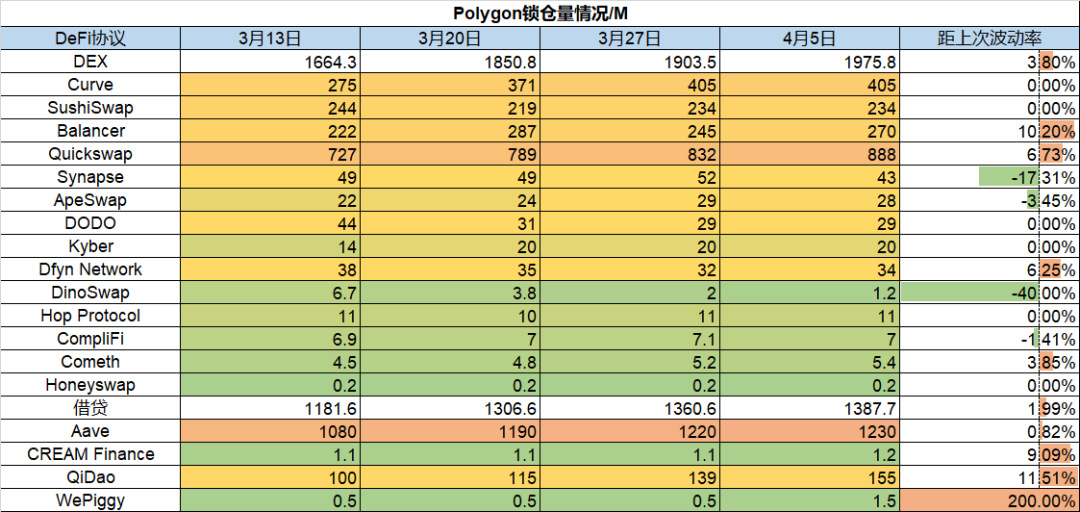Select the title cell Polygon锁仓量情况/M
The image size is (1080, 512).
click(540, 12)
